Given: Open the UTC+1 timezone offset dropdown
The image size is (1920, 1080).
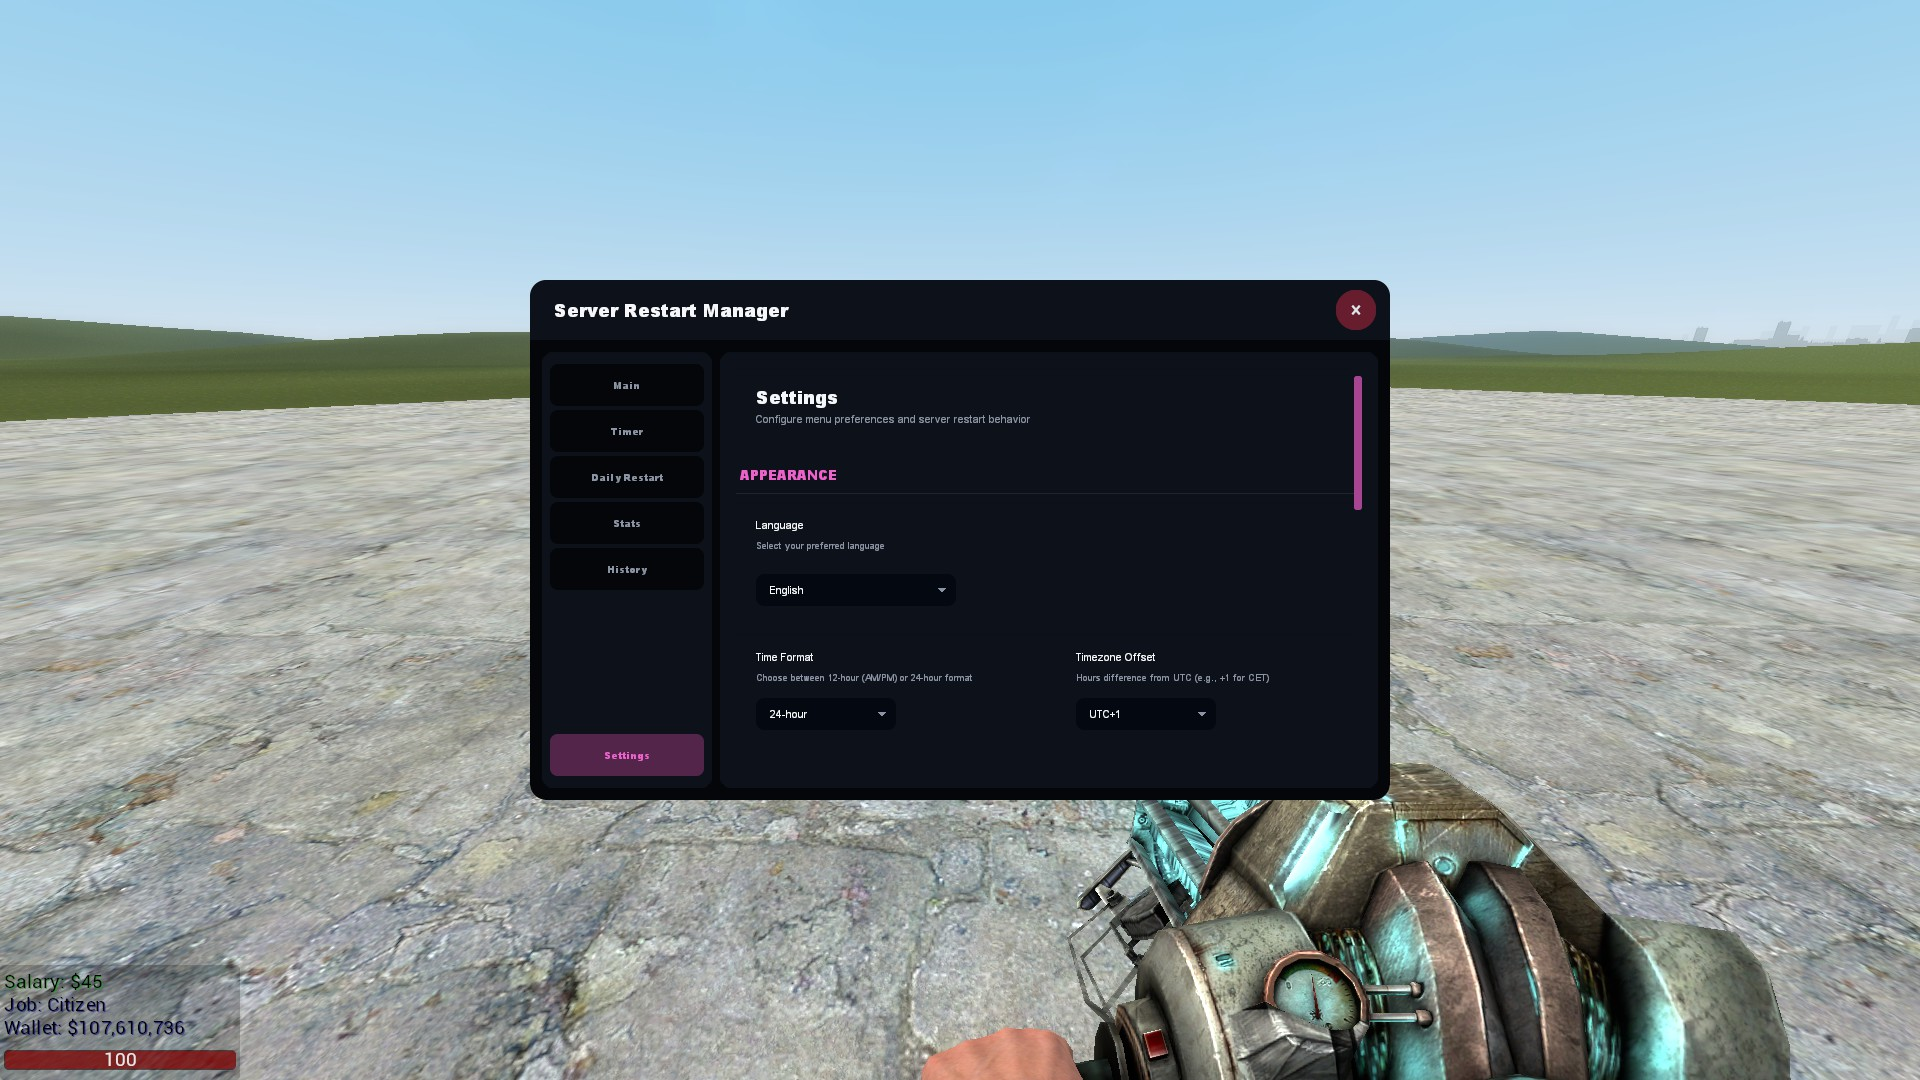Looking at the screenshot, I should click(1146, 714).
